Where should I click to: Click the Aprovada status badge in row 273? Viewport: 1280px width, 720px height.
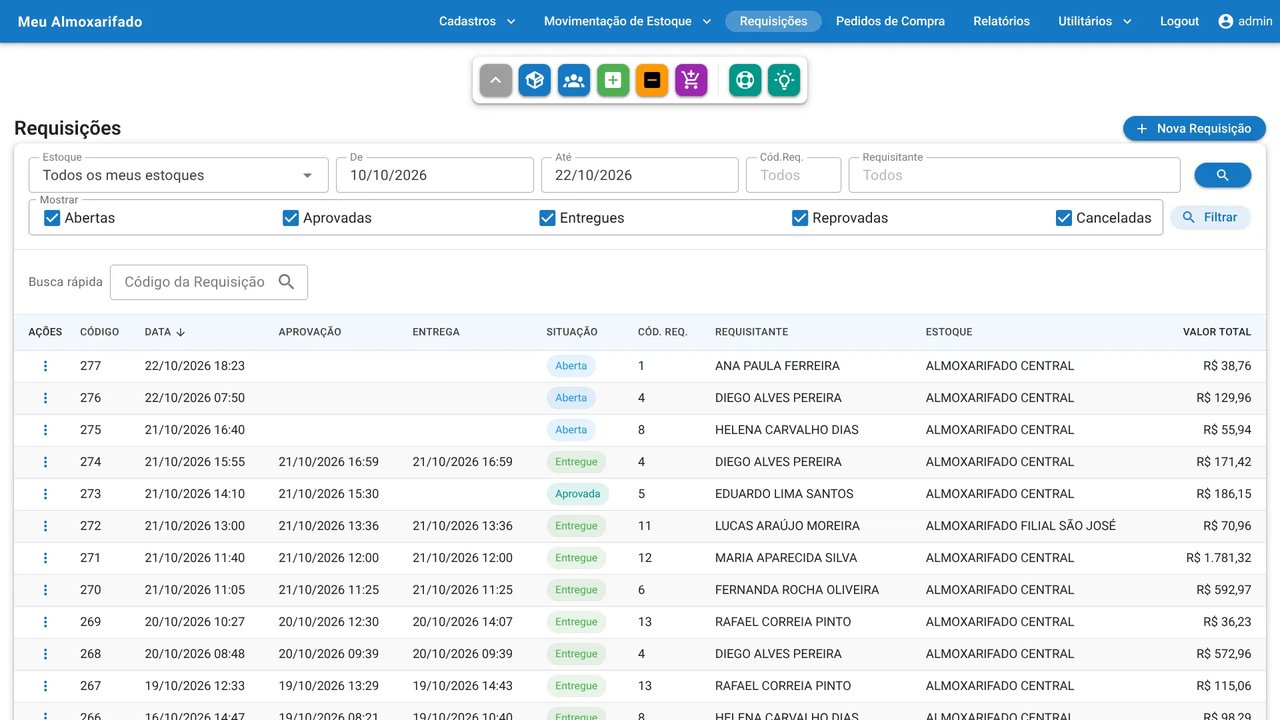pyautogui.click(x=577, y=494)
